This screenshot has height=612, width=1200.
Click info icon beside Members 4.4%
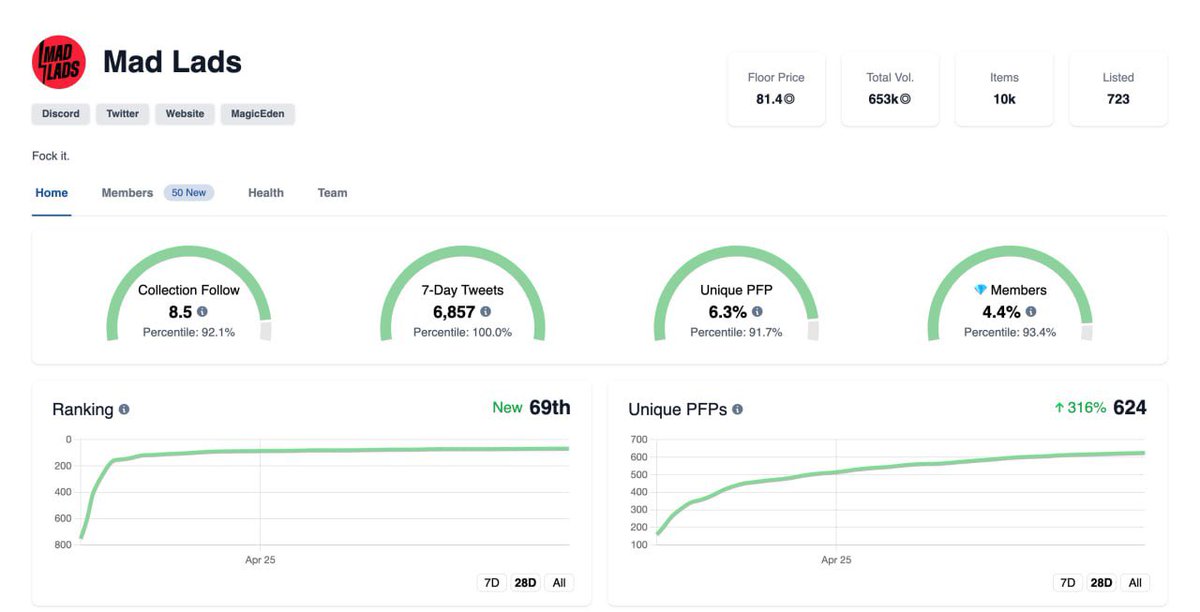point(1031,312)
